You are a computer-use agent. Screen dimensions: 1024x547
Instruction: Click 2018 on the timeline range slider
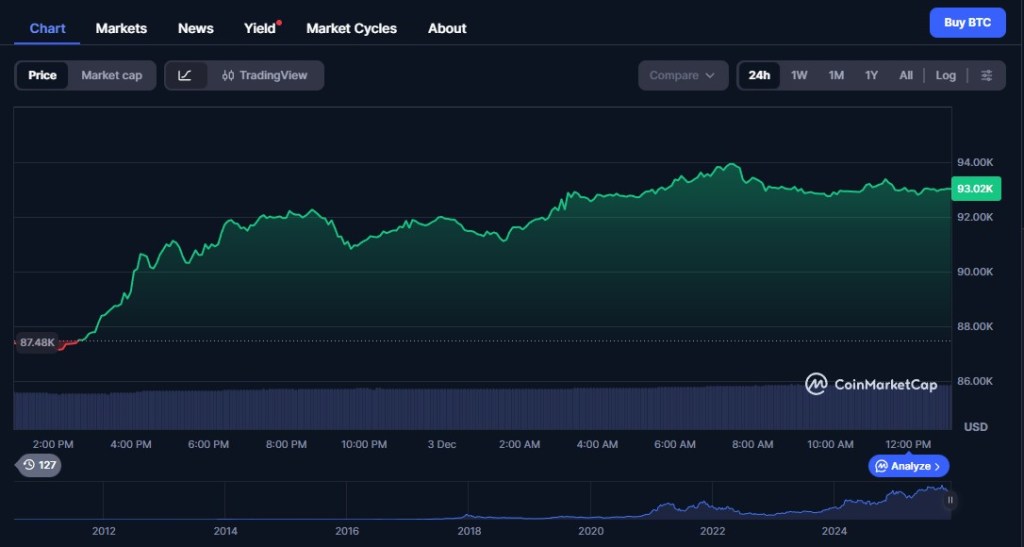coord(468,531)
